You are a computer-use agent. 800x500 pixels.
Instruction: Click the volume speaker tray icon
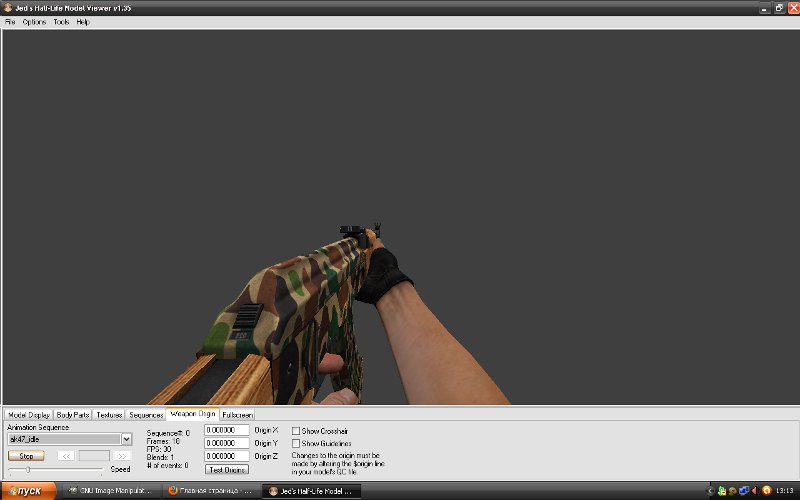755,491
